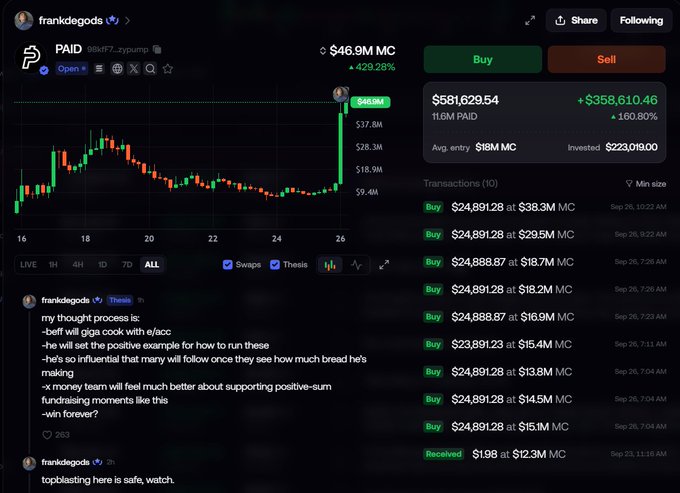This screenshot has height=493, width=680.
Task: Switch to line chart view
Action: tap(356, 264)
